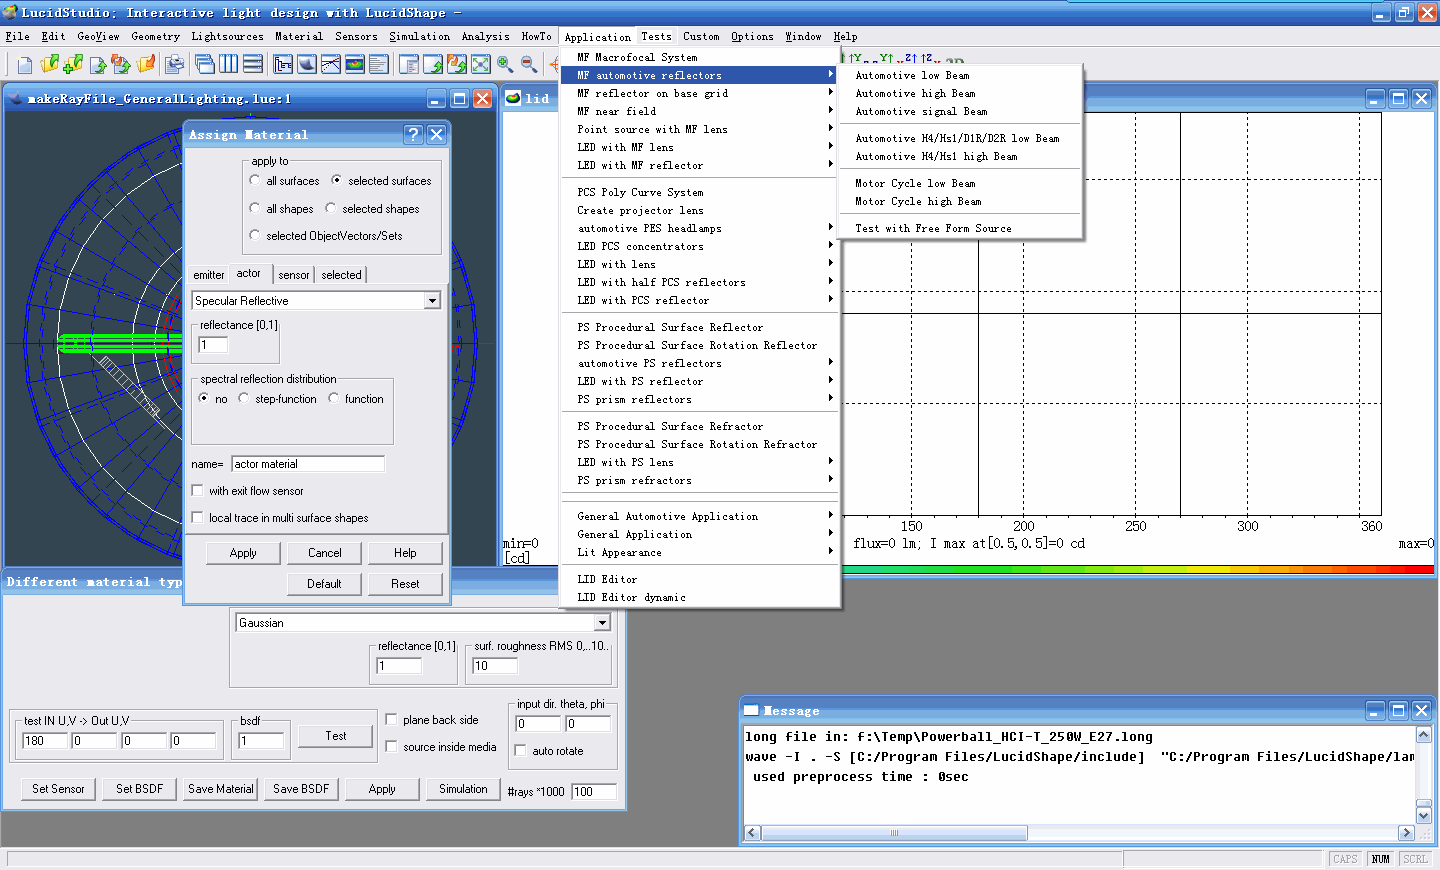Select 'Test with Free Form Source' entry
The height and width of the screenshot is (870, 1440).
point(961,228)
